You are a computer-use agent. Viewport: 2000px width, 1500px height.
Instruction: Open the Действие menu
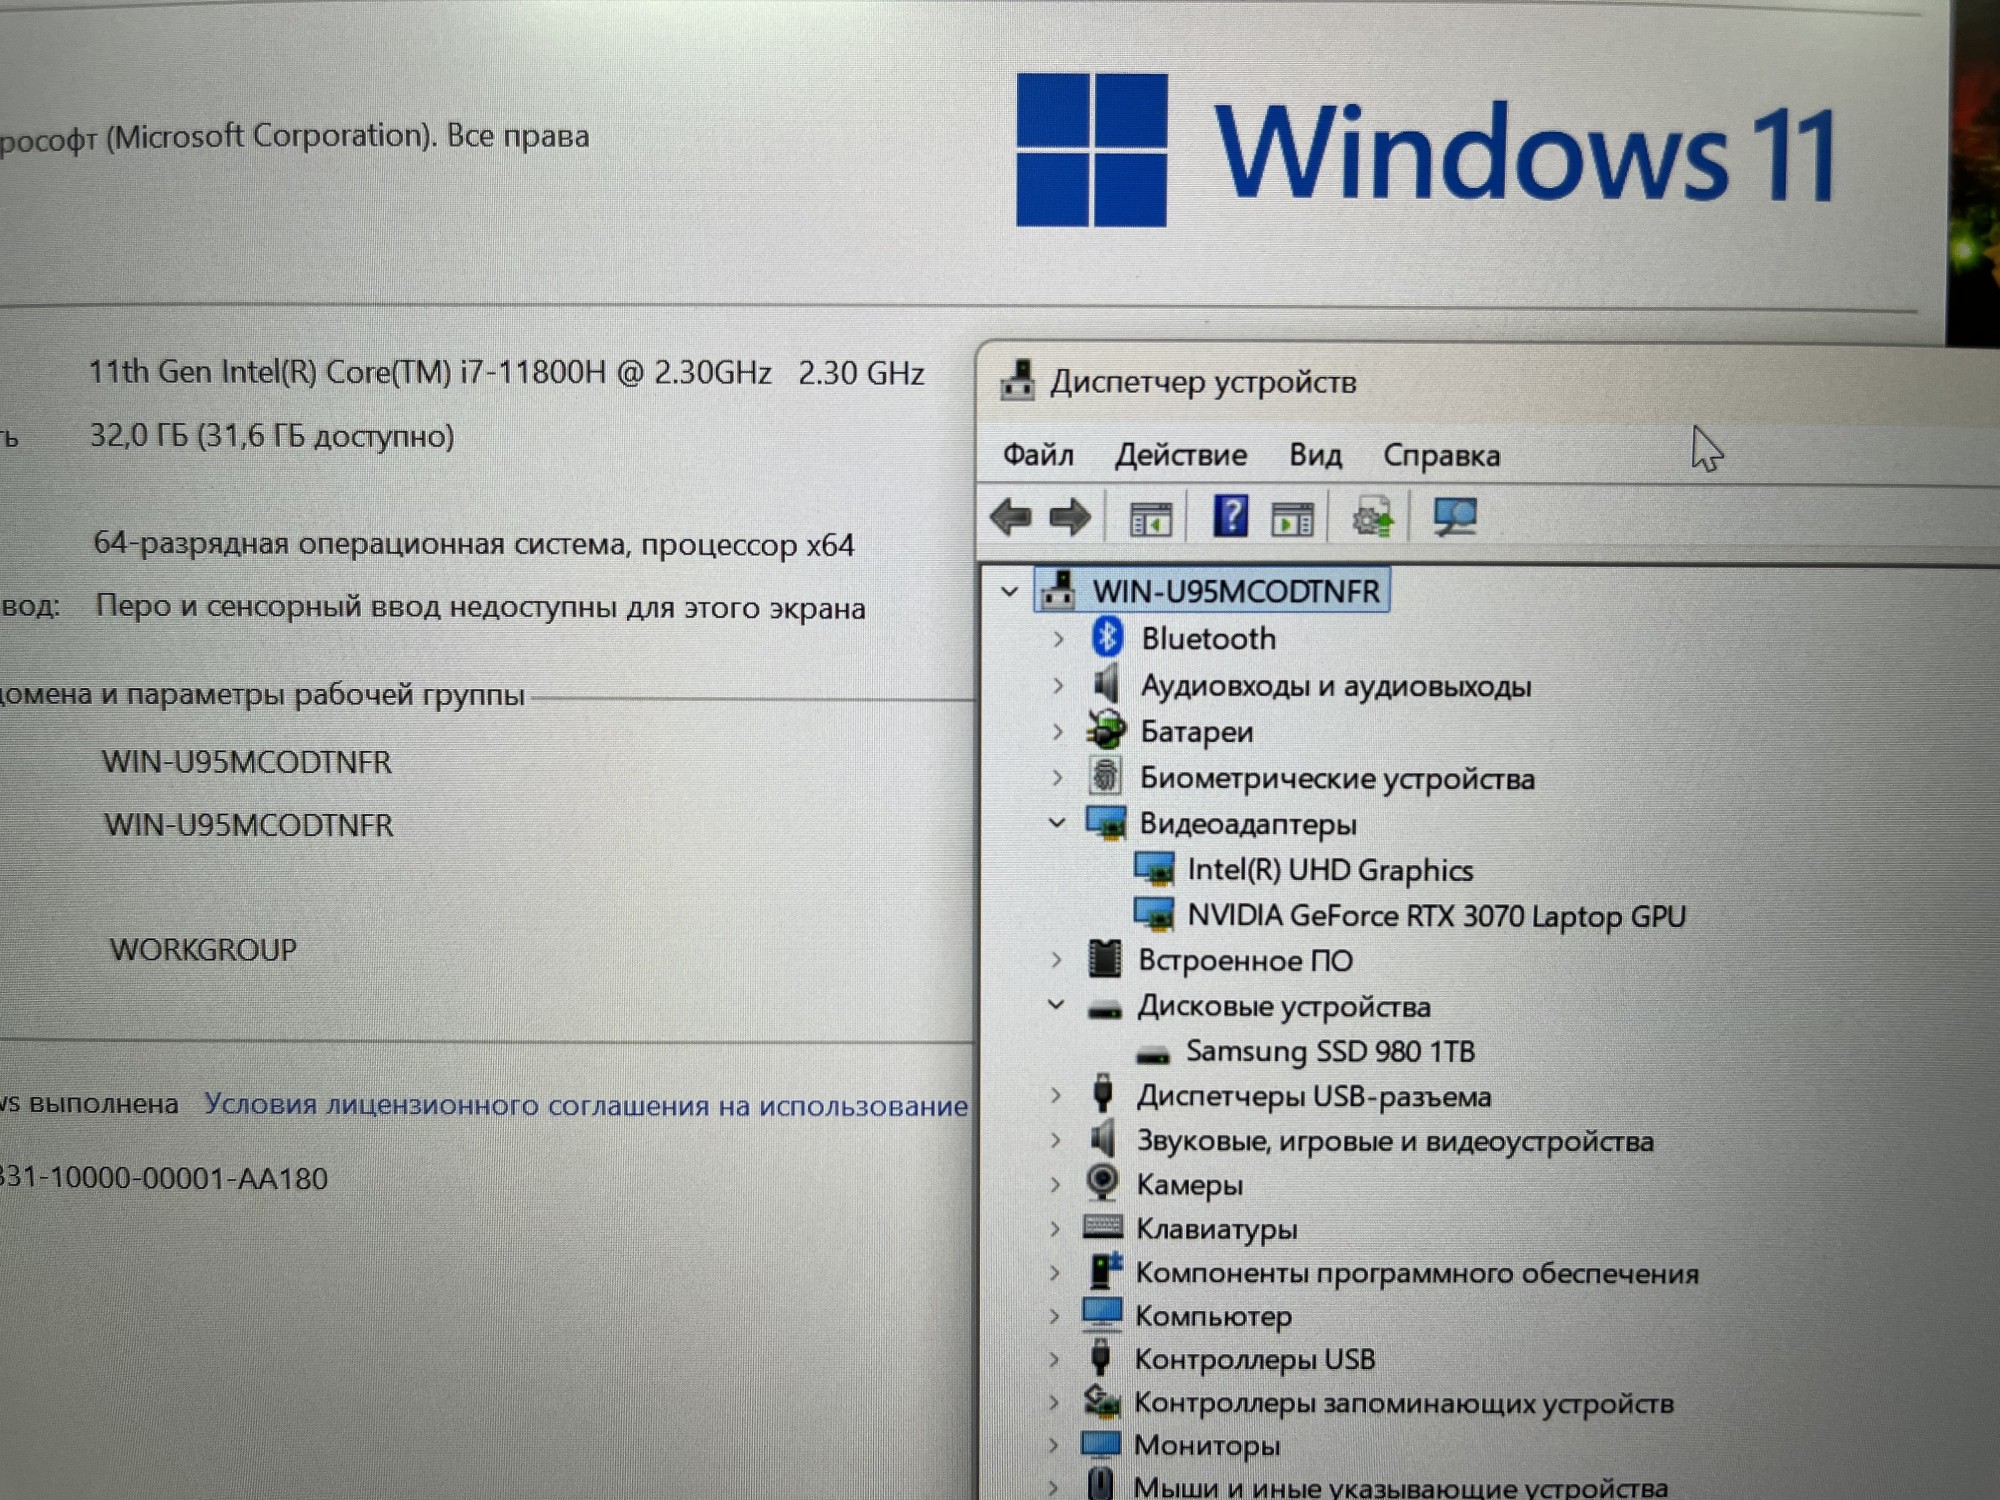point(1180,455)
